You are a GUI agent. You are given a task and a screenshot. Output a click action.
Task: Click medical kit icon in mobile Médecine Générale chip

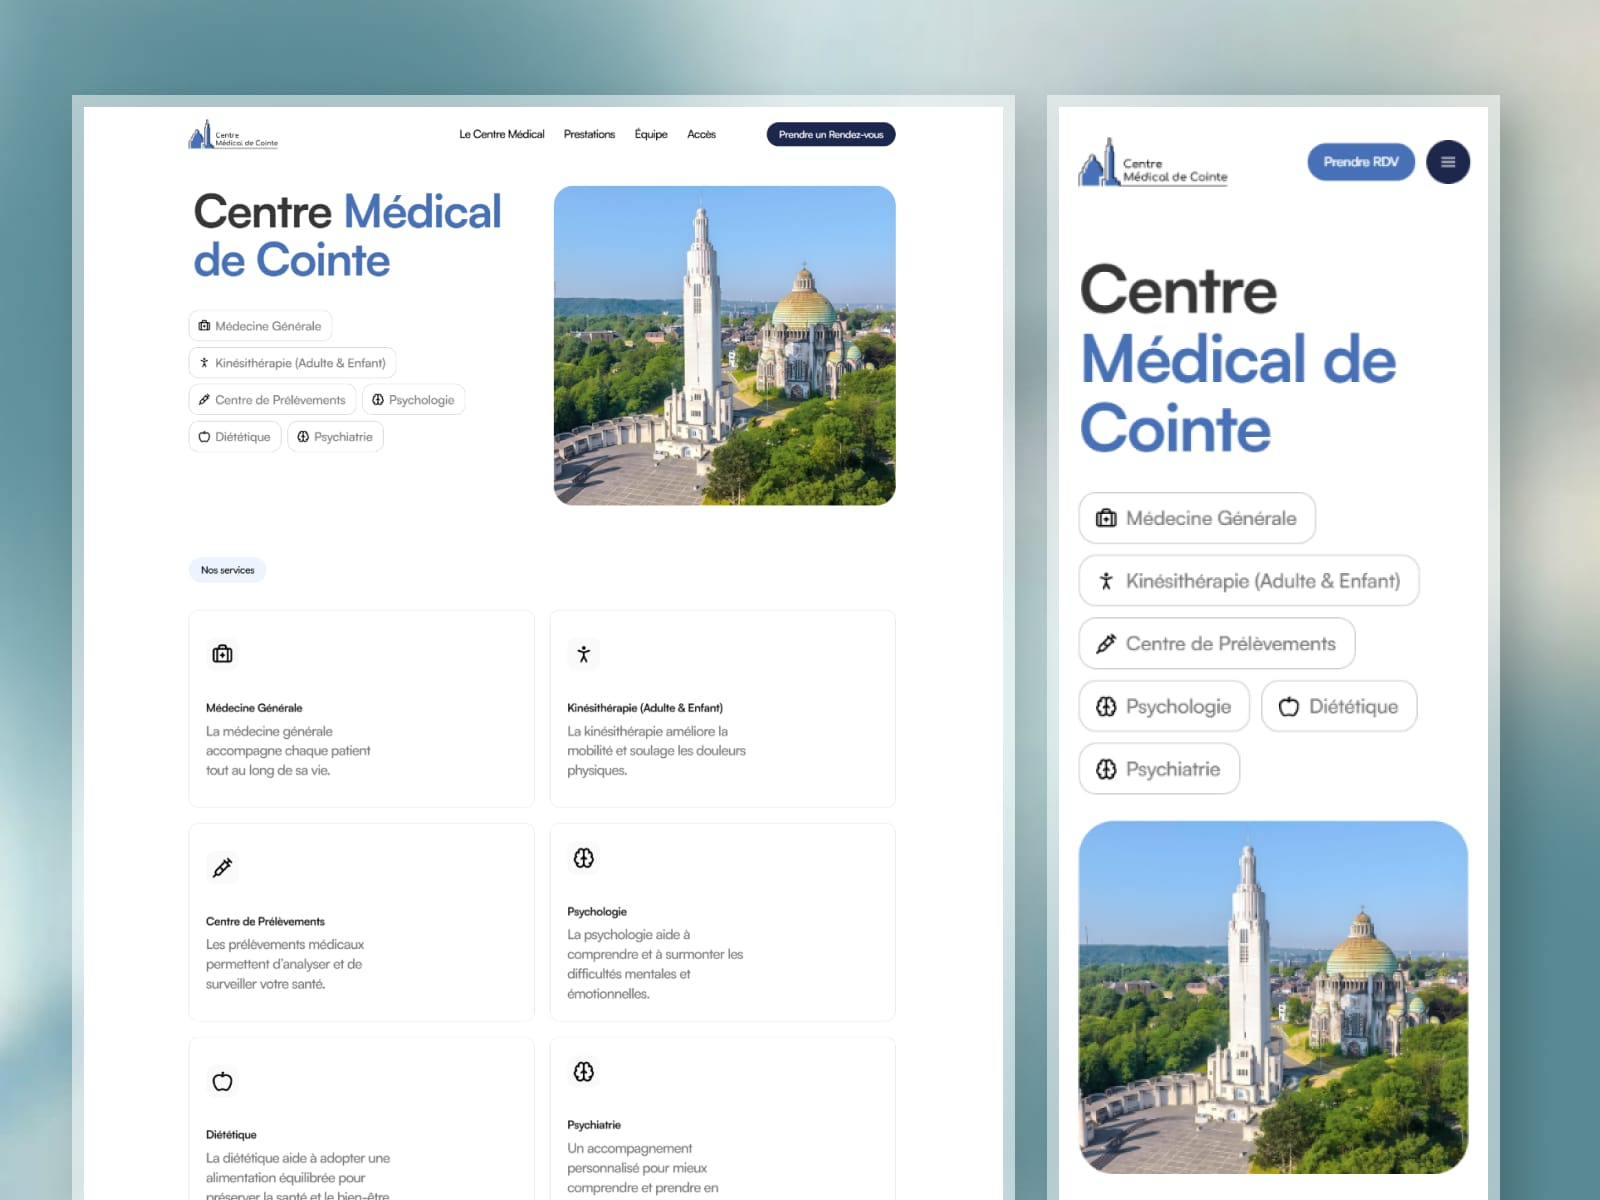tap(1106, 518)
